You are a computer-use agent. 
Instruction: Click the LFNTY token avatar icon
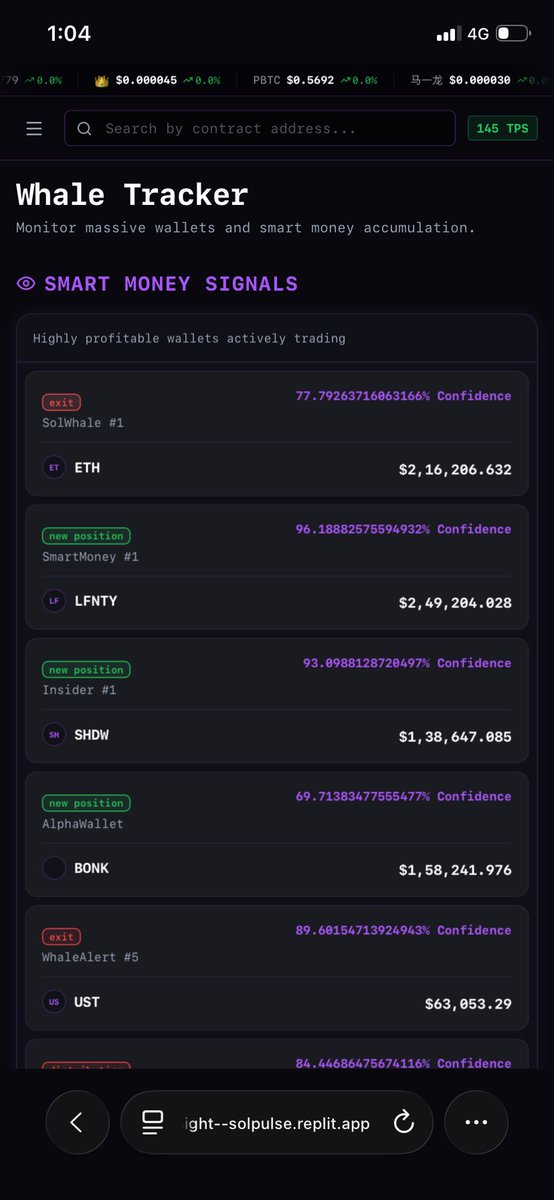pos(54,601)
